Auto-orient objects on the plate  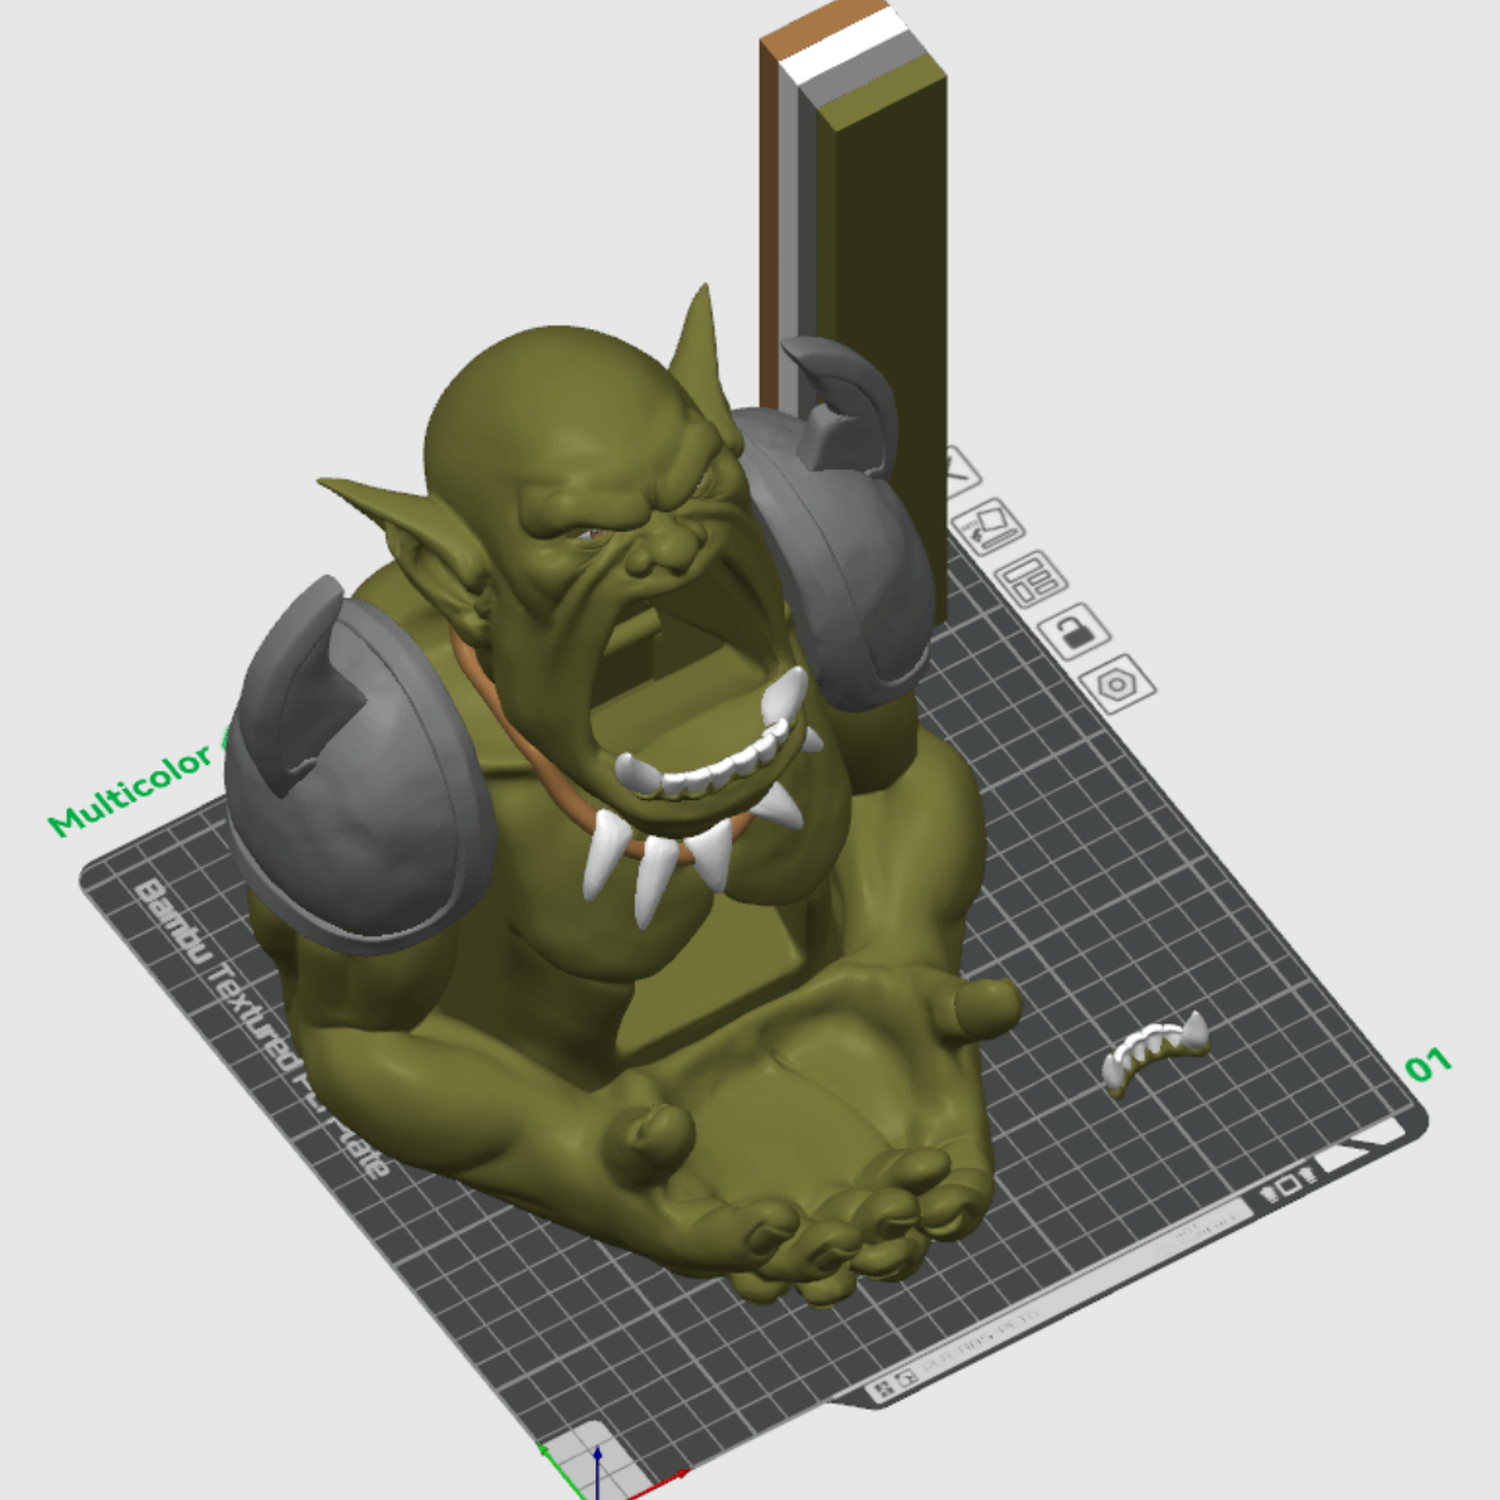989,525
